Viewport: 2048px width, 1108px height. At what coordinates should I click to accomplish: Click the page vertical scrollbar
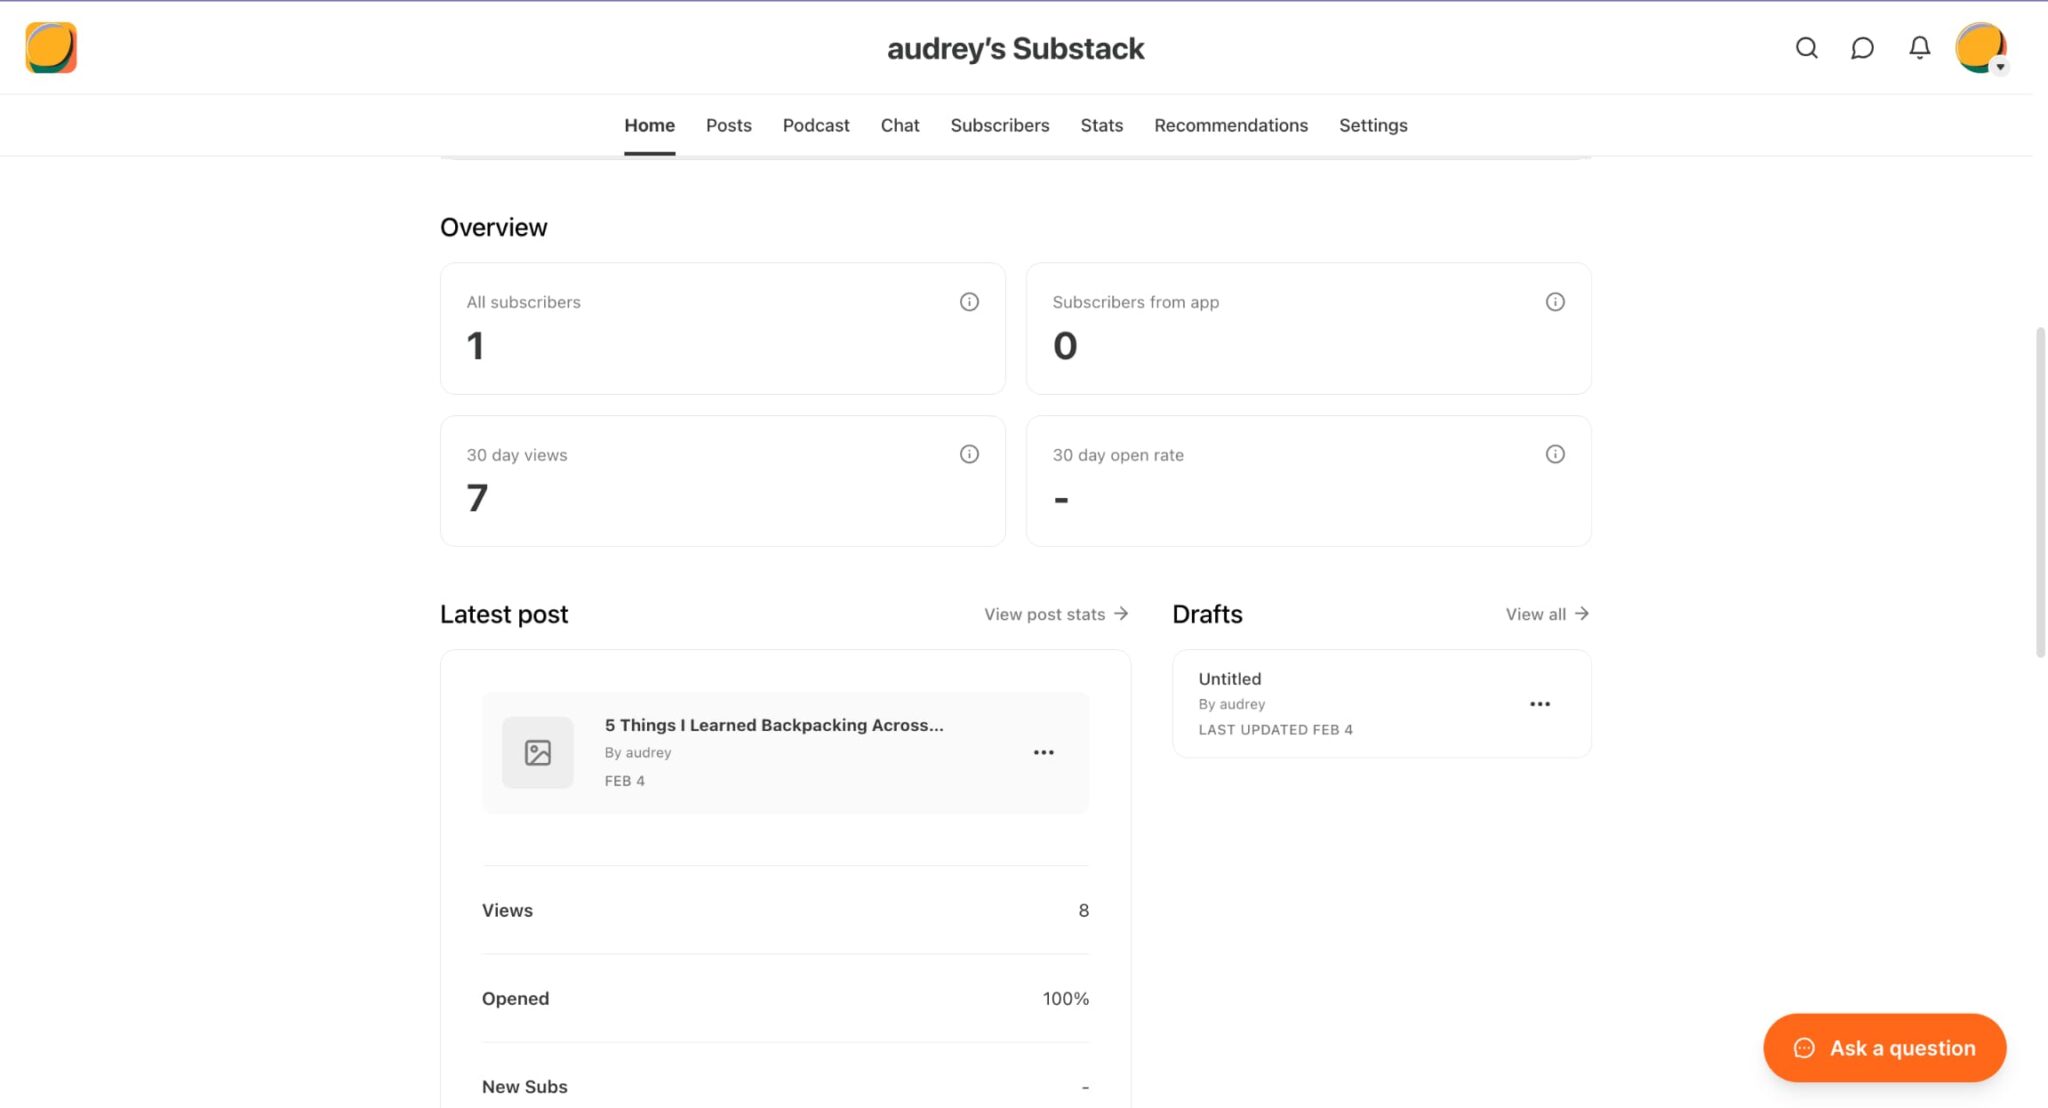click(2040, 490)
